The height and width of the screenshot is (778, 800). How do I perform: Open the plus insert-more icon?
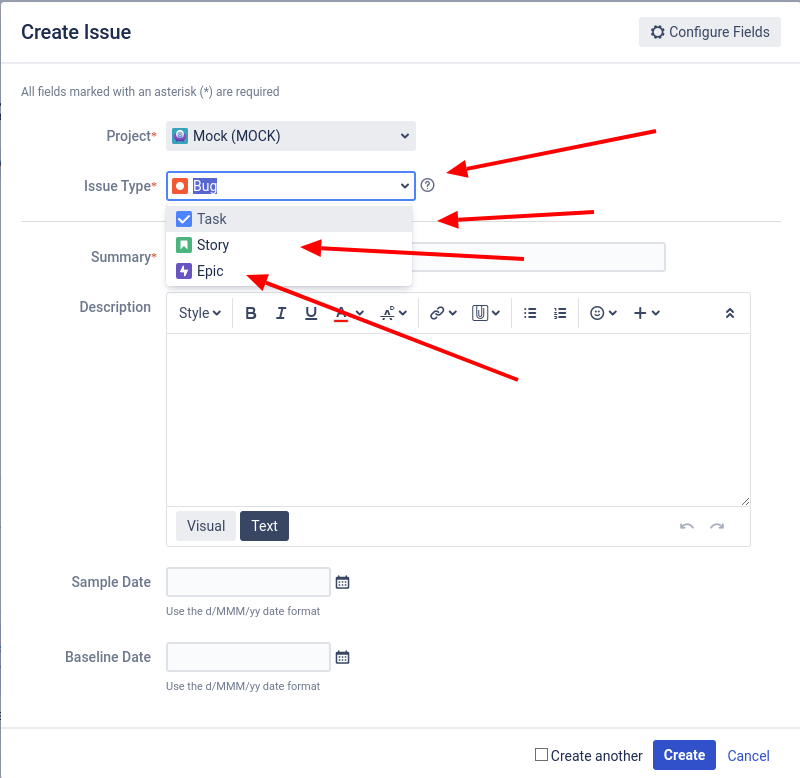640,313
